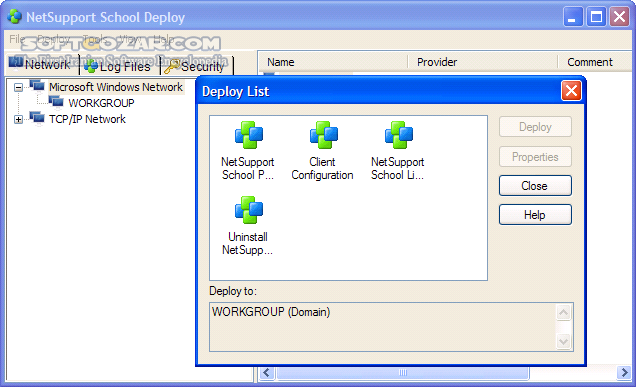Image resolution: width=636 pixels, height=387 pixels.
Task: Expand the TCP/IP Network tree node
Action: (x=18, y=119)
